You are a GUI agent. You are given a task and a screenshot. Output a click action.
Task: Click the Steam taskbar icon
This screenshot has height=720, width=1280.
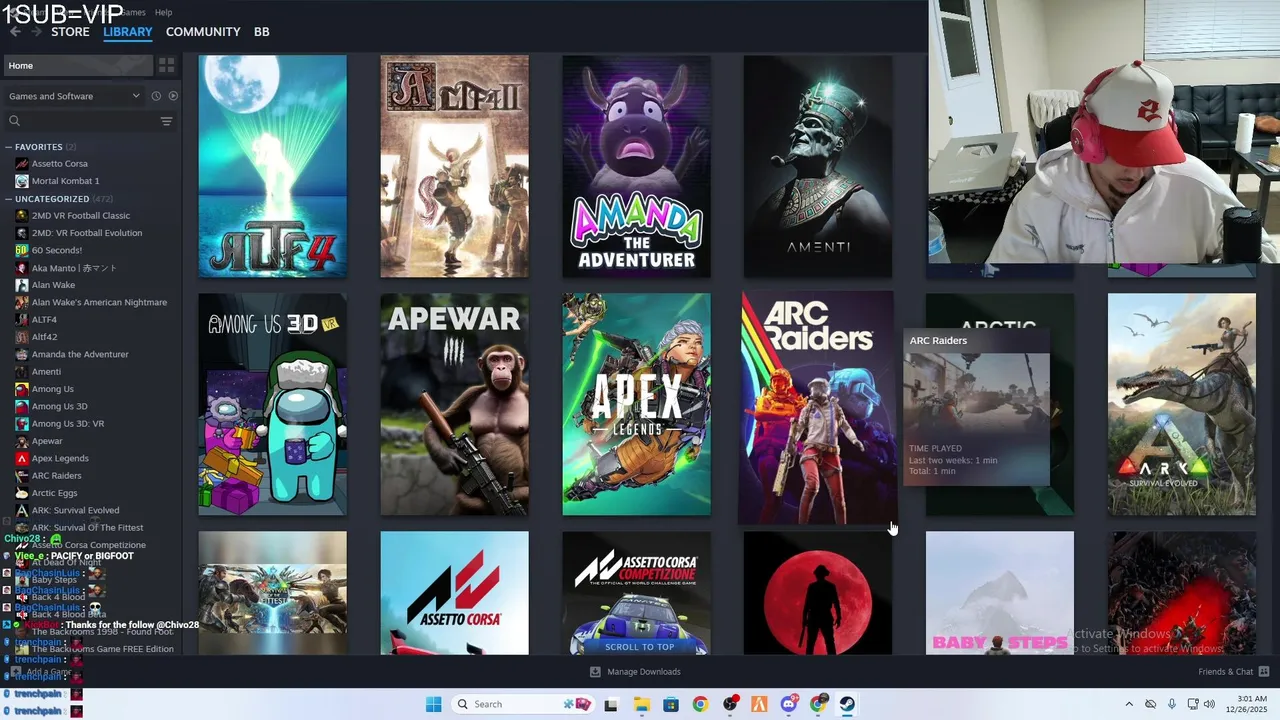pyautogui.click(x=848, y=704)
